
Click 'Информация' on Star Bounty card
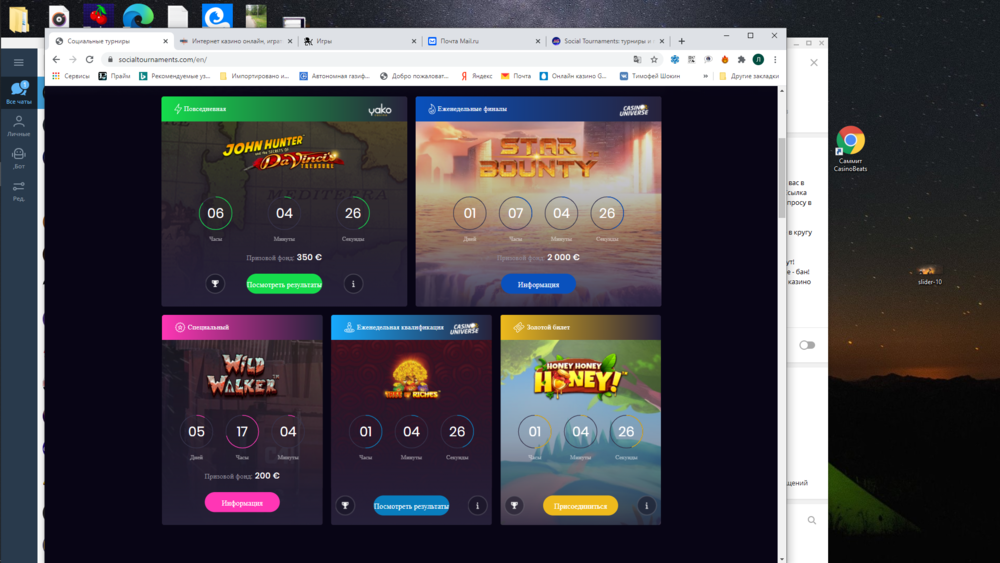pos(538,284)
